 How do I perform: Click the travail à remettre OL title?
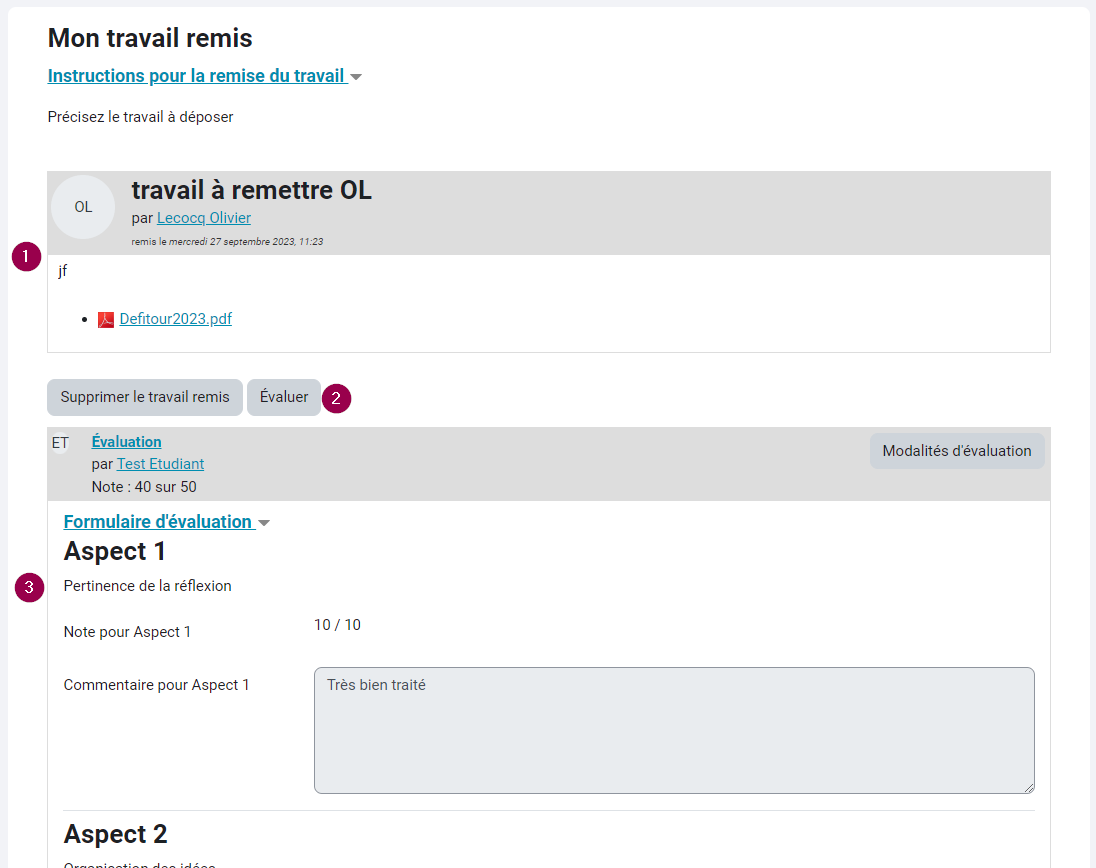click(x=252, y=190)
